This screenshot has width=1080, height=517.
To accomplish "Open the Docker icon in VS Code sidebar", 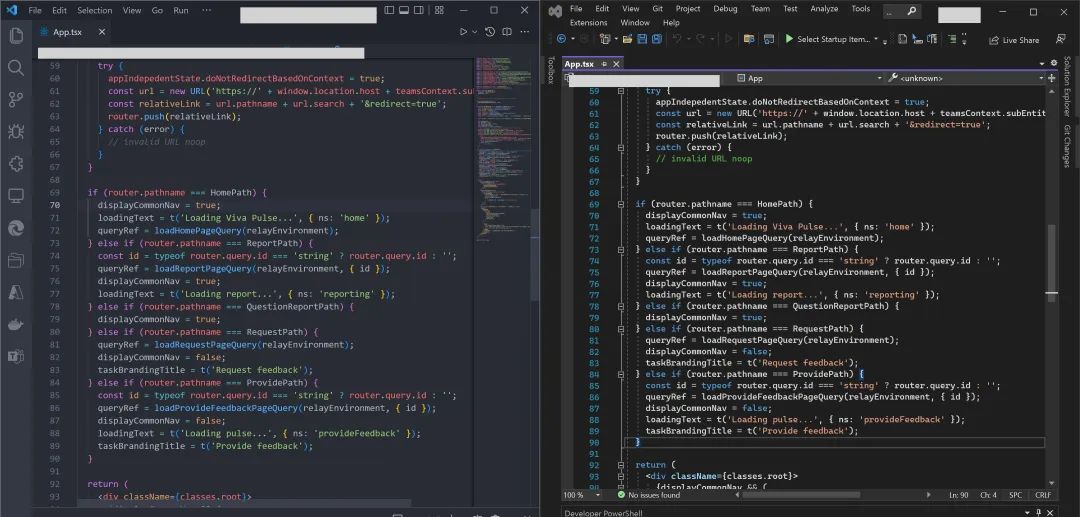I will click(16, 324).
